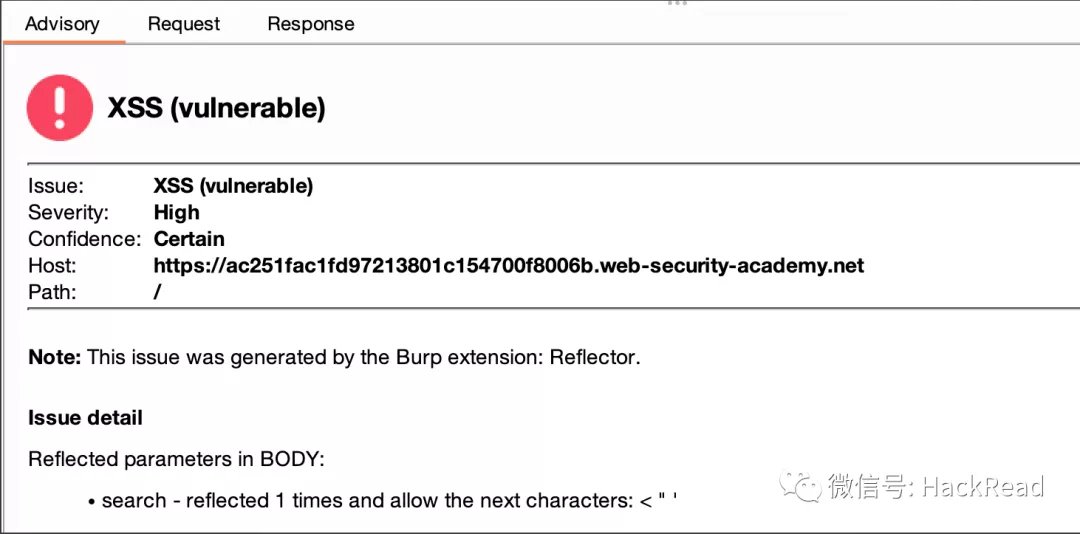Click the Path value slash
Screen dimensions: 1080x534
pyautogui.click(x=158, y=293)
